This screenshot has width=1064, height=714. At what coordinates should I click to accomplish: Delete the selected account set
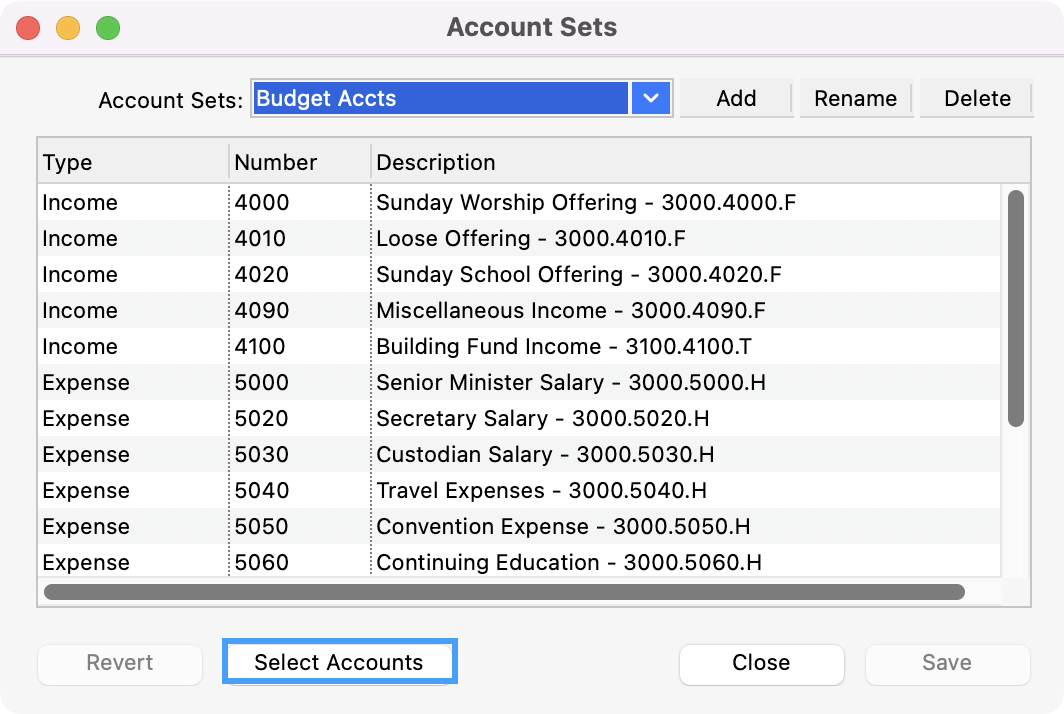tap(976, 98)
